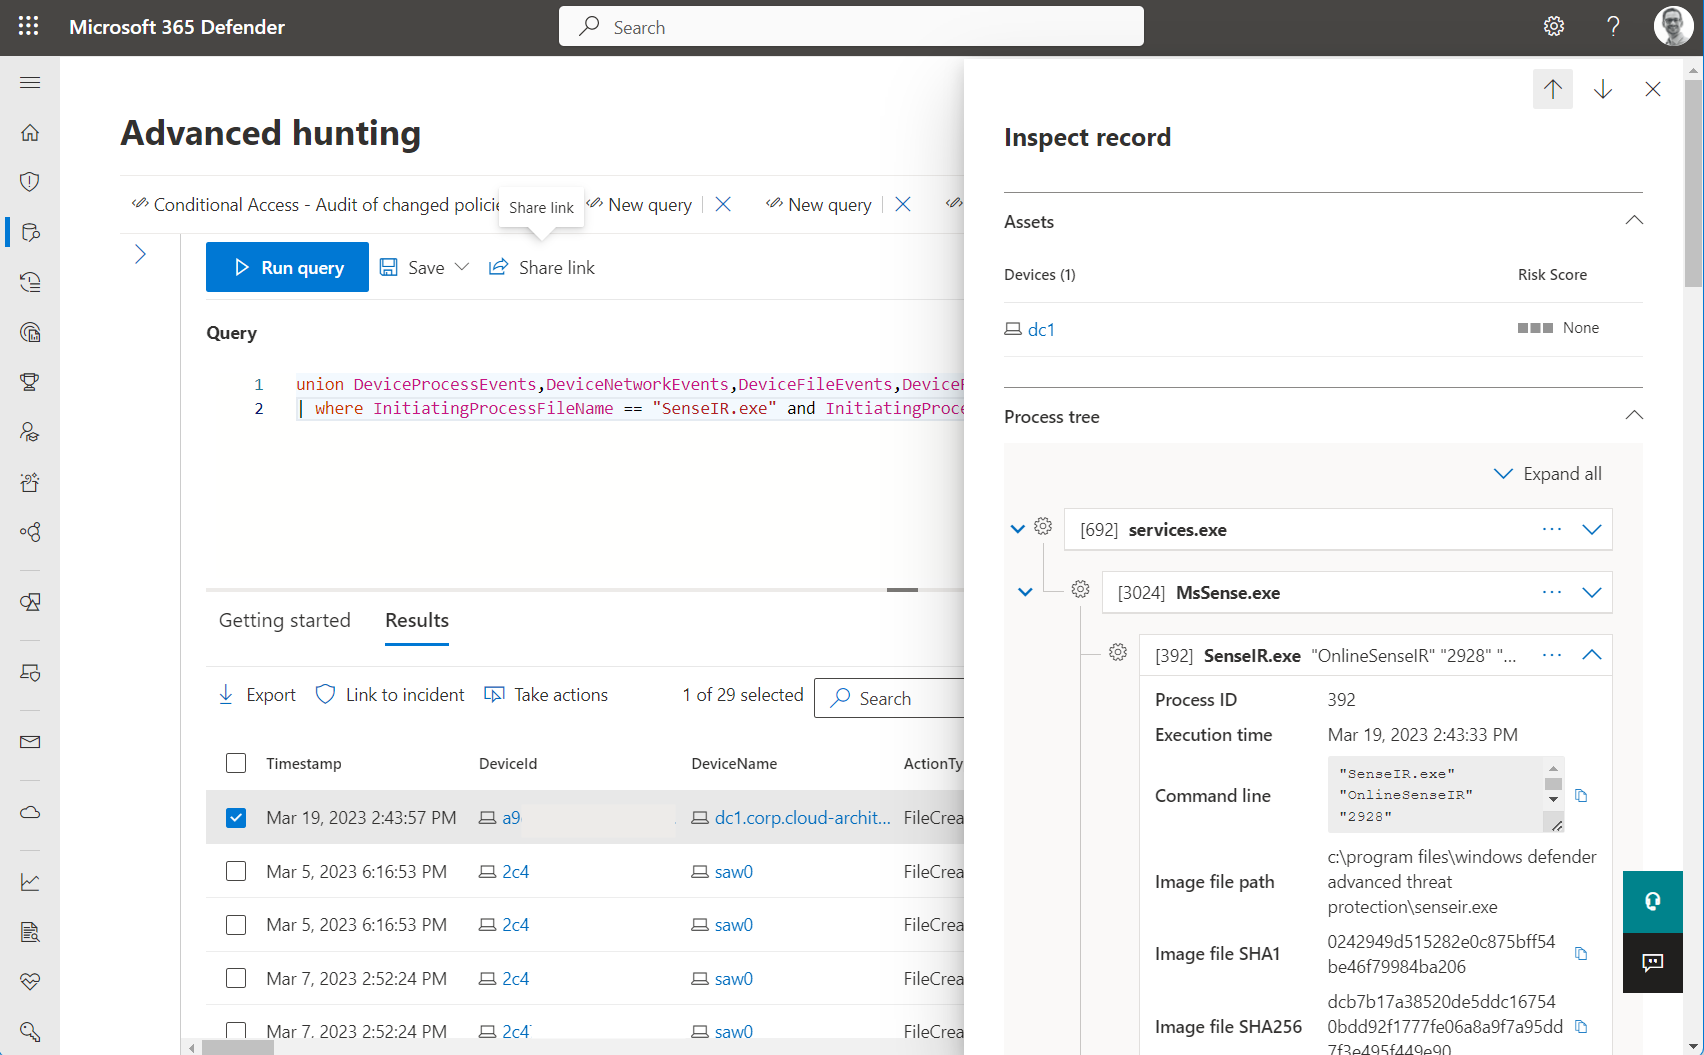1704x1055 pixels.
Task: Open the shield Incidents icon in sidebar
Action: click(30, 182)
